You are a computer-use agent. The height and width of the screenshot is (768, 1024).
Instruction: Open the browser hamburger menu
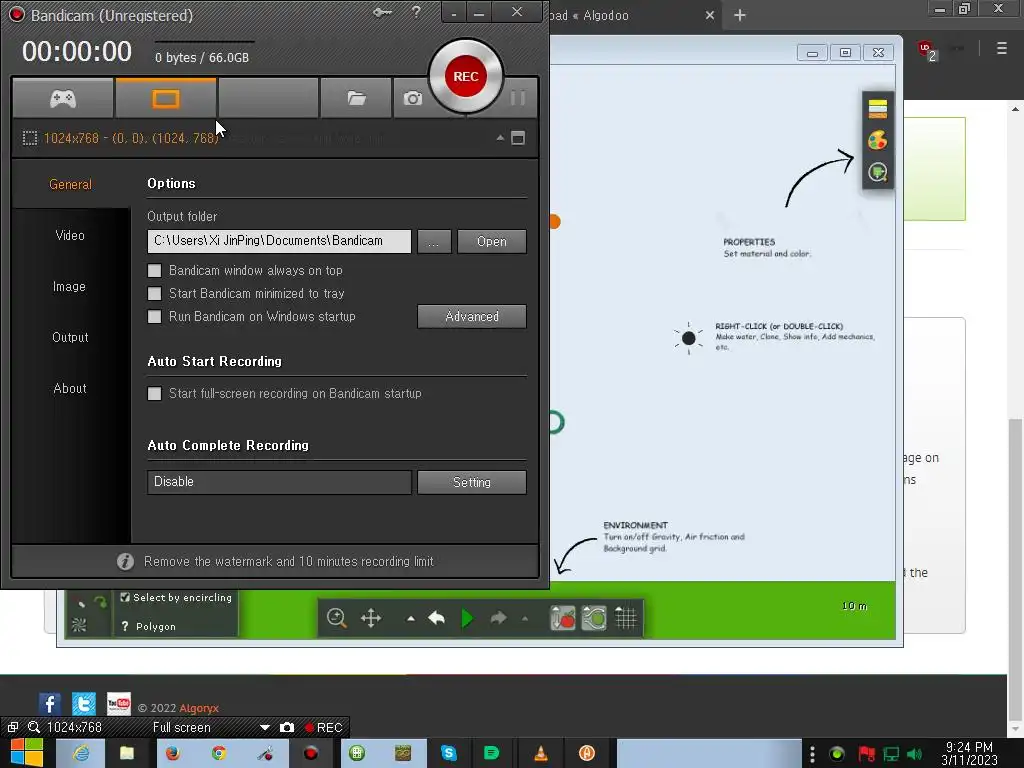click(x=1001, y=48)
